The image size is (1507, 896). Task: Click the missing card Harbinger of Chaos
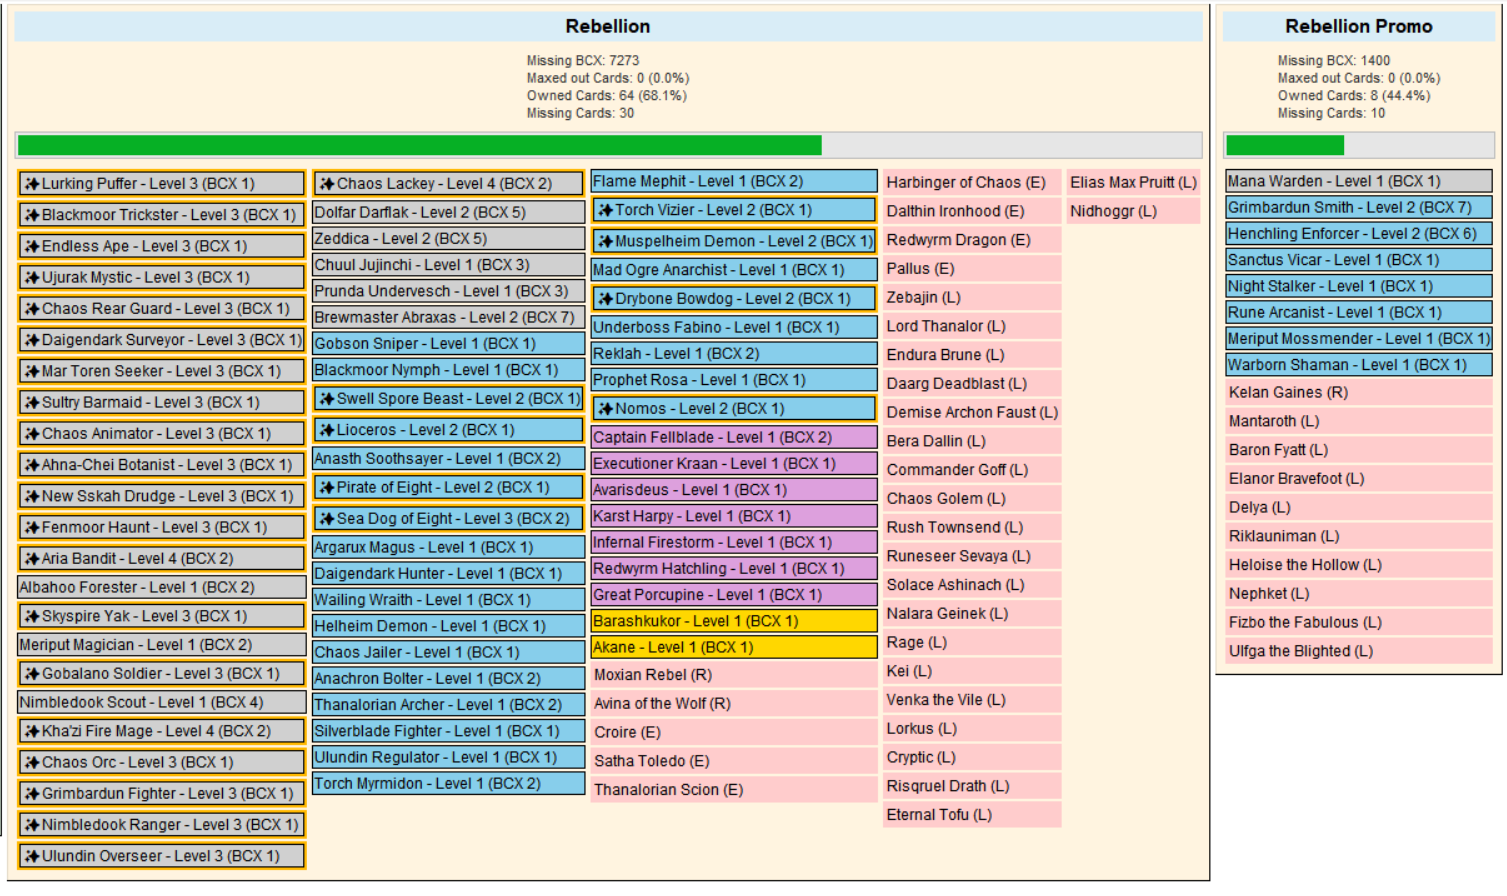point(965,183)
